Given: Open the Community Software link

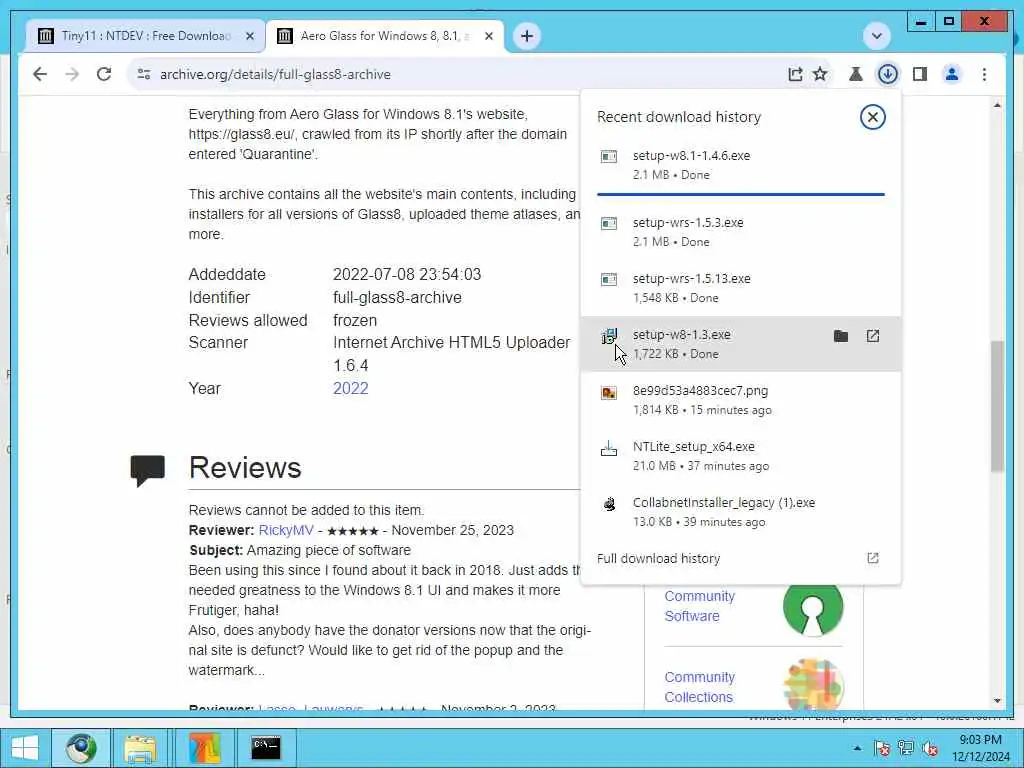Looking at the screenshot, I should 699,606.
